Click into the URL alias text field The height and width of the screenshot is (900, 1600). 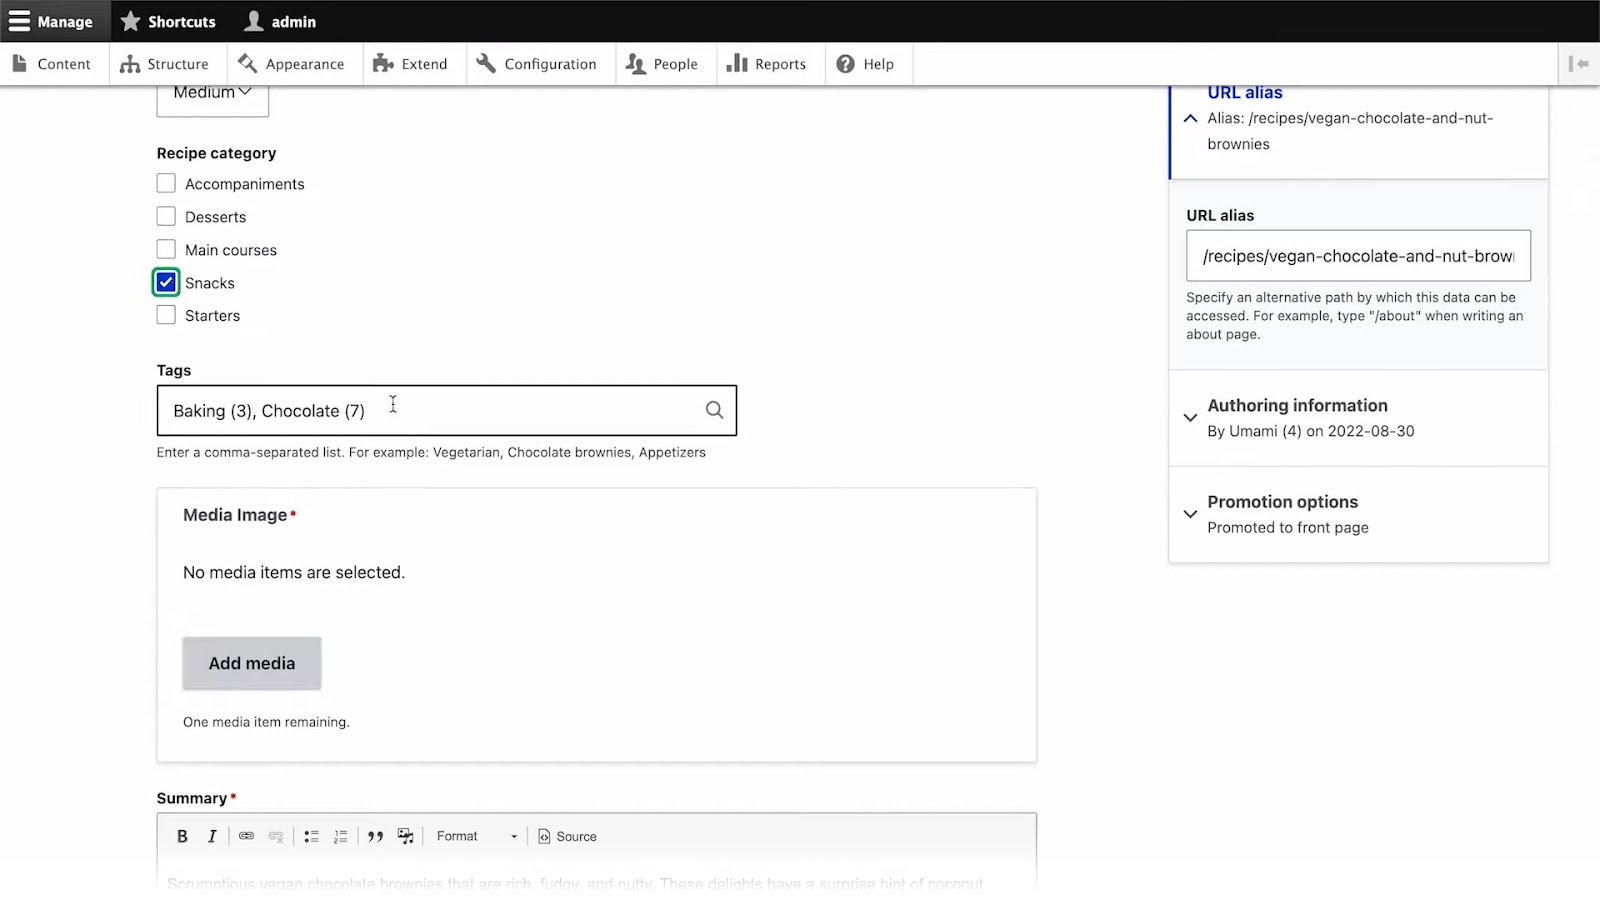click(x=1357, y=256)
